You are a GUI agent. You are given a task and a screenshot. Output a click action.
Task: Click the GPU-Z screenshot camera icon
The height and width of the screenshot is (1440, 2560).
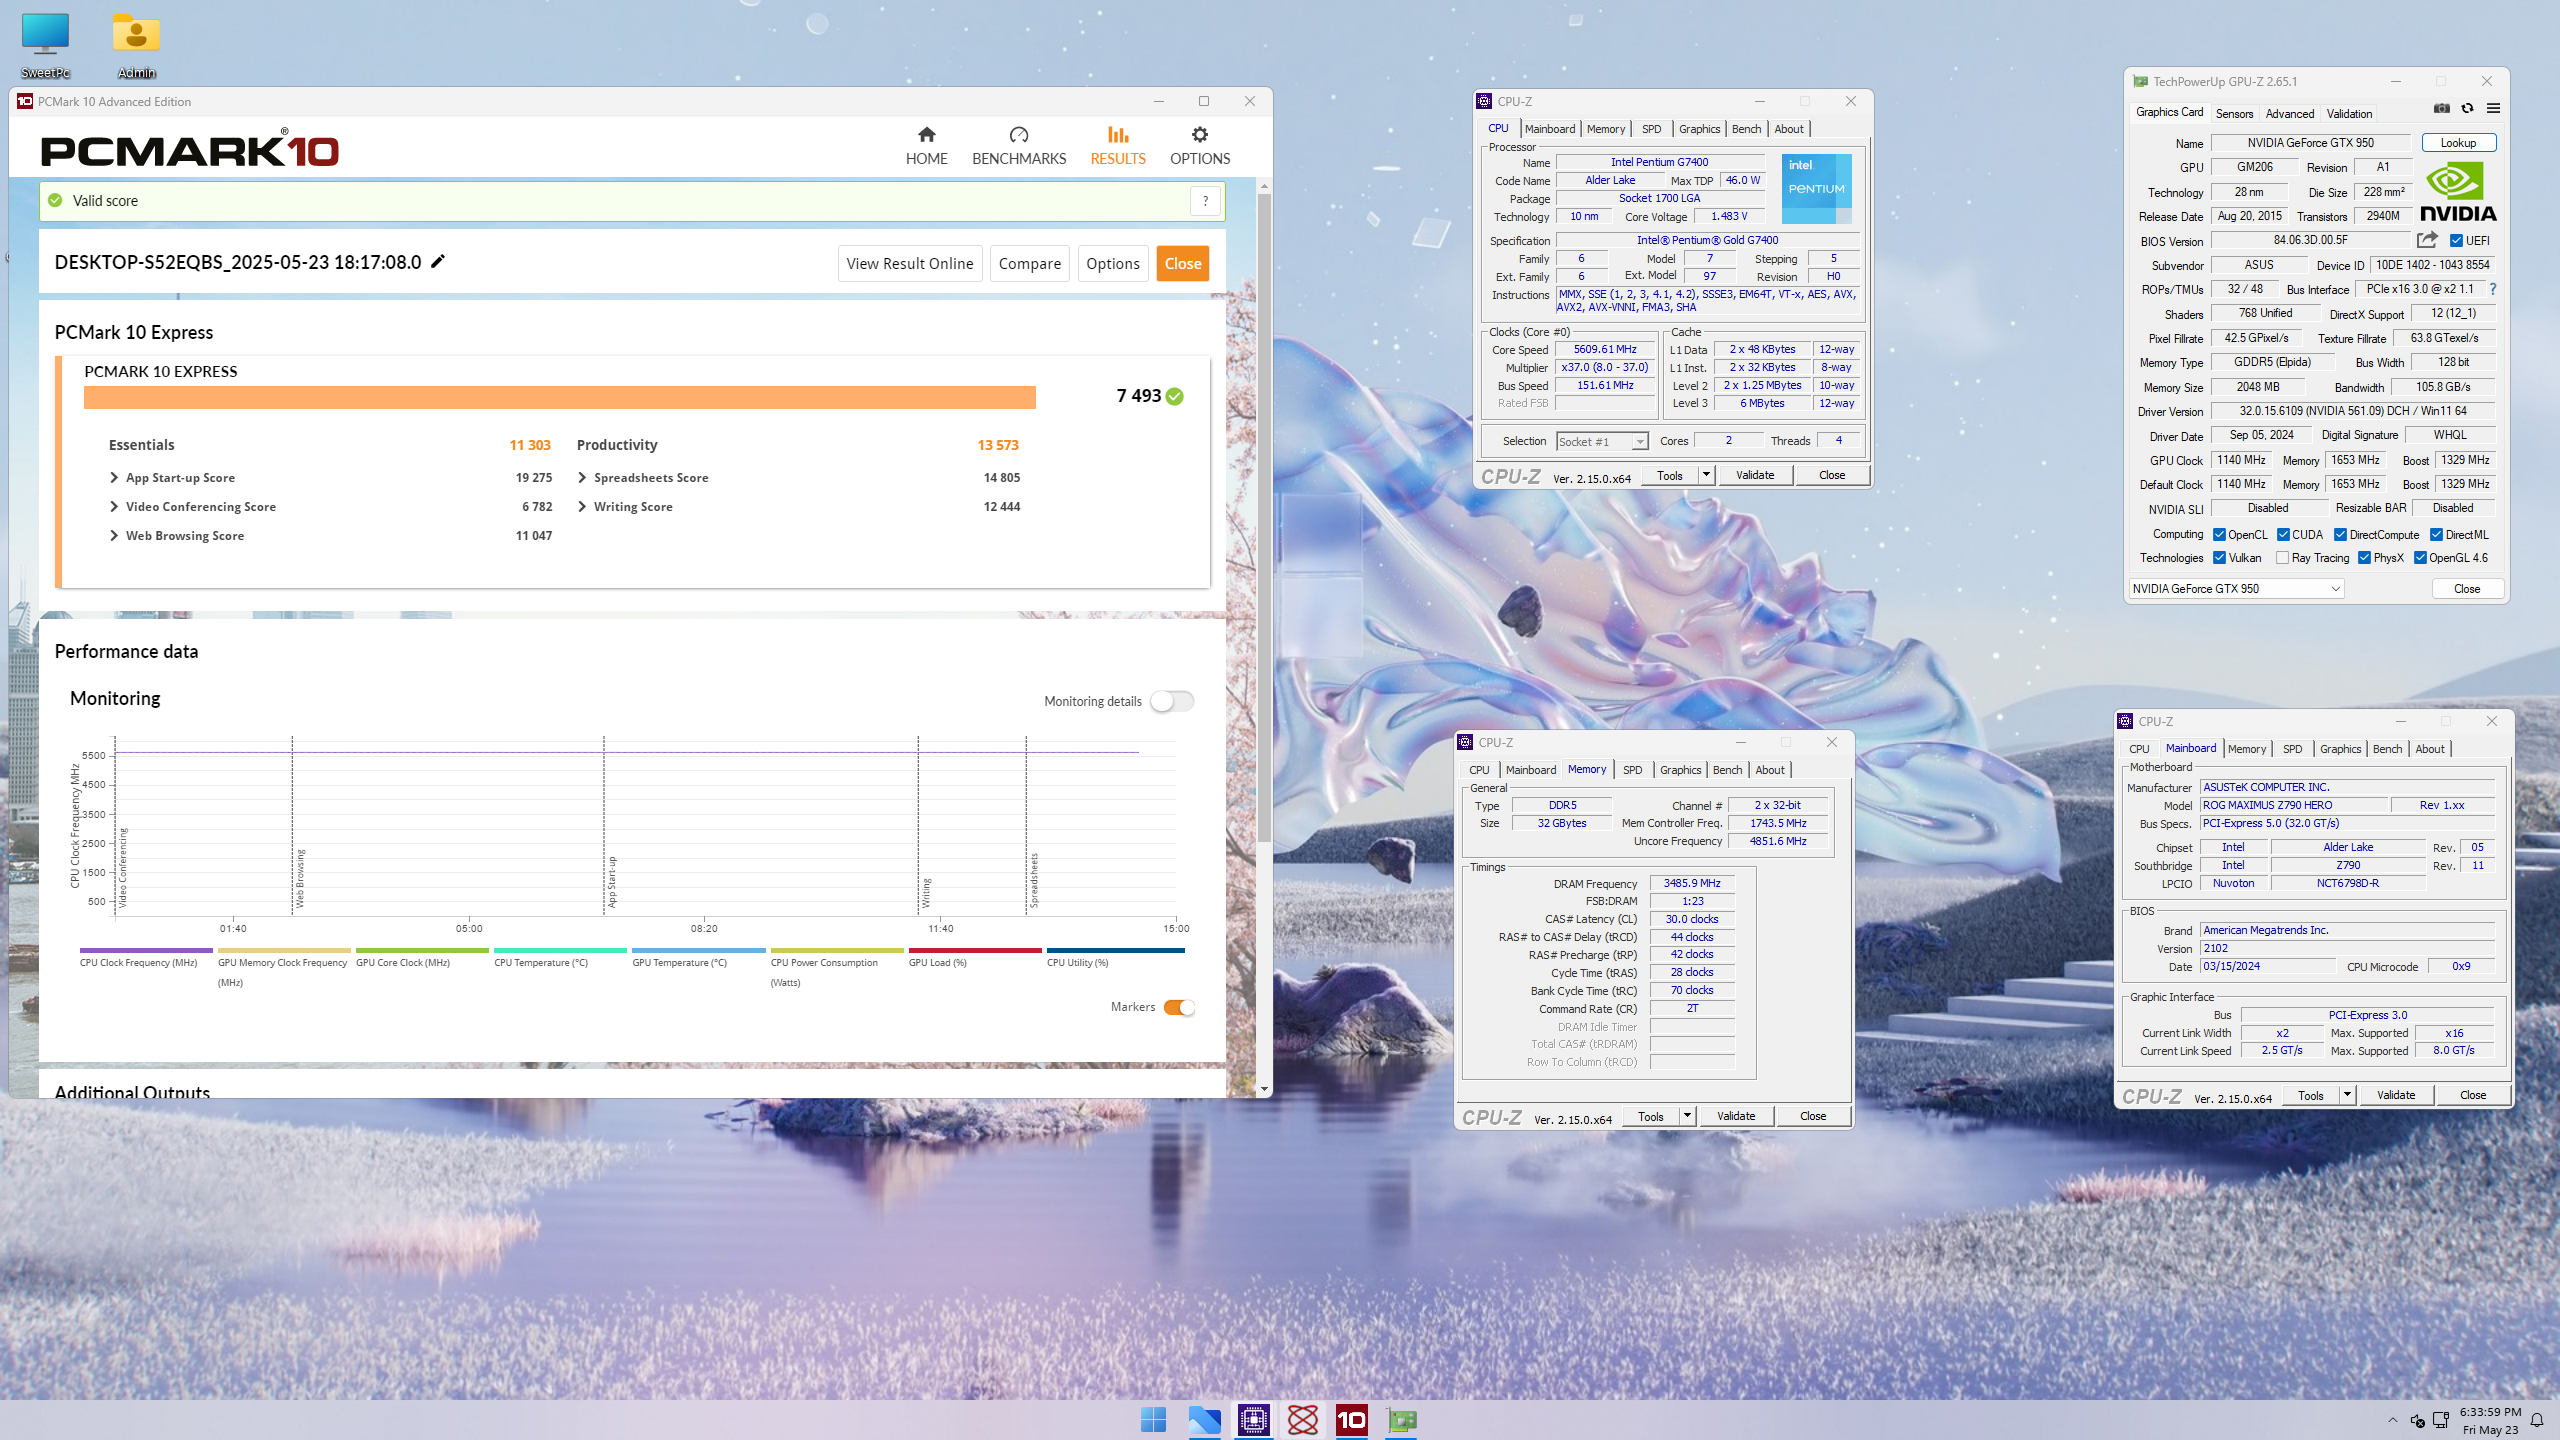(2442, 108)
